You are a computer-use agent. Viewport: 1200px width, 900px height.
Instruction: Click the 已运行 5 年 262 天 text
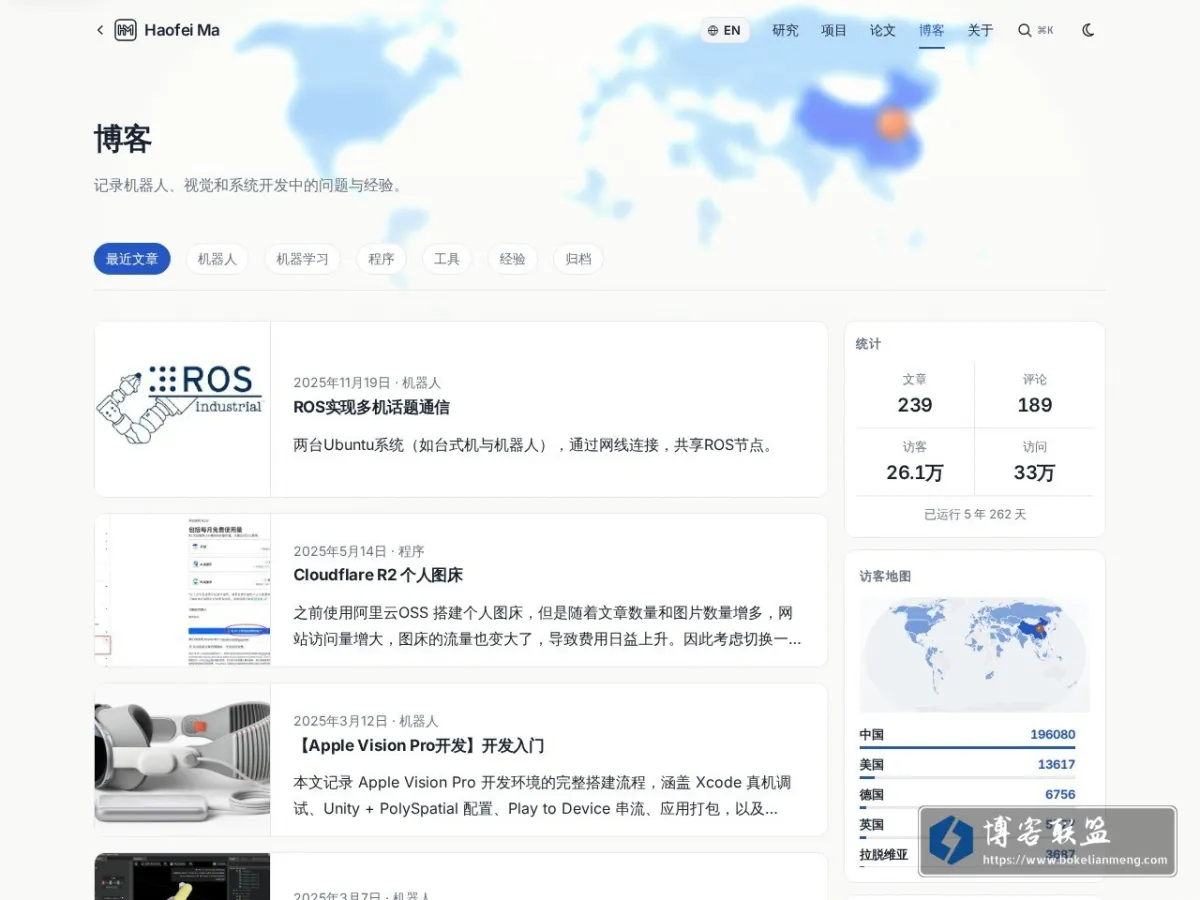click(975, 514)
